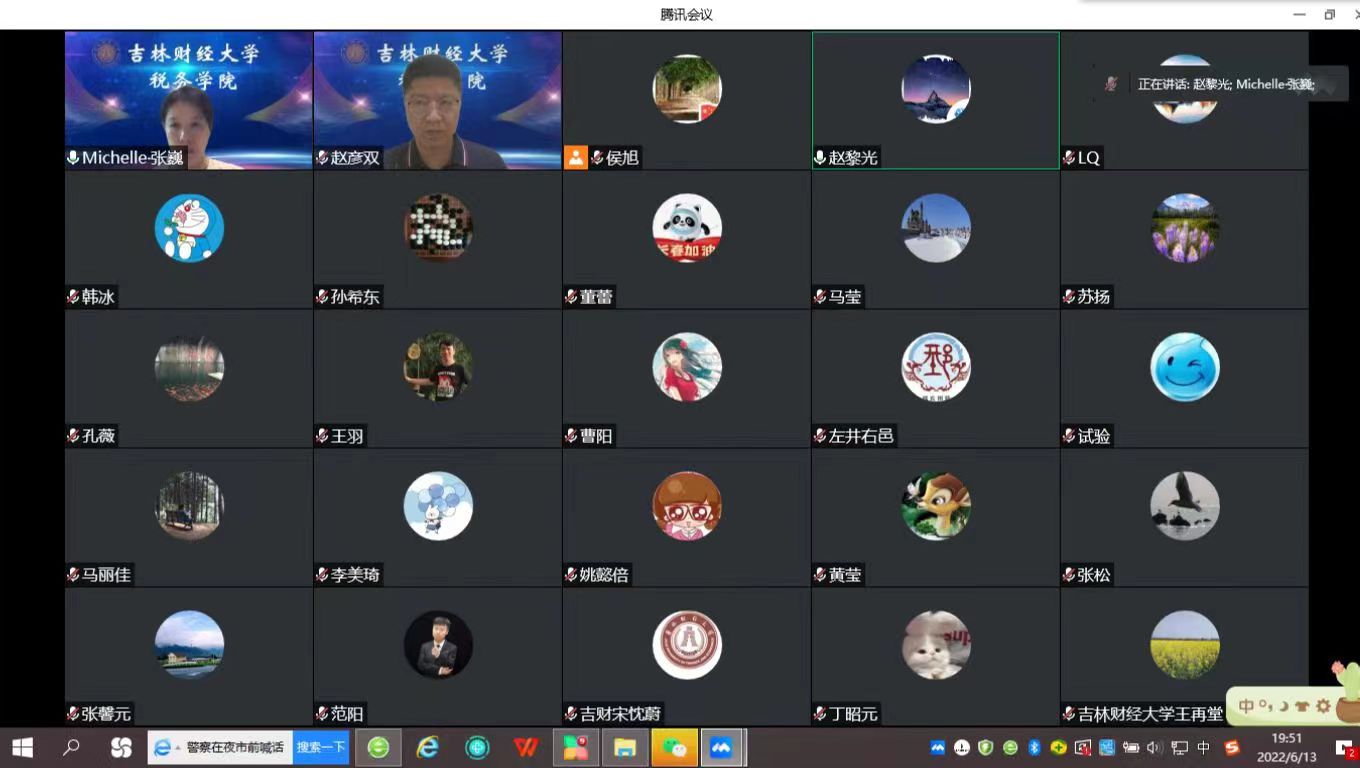Toggle punctuation mode on the IME bar

pos(1265,706)
